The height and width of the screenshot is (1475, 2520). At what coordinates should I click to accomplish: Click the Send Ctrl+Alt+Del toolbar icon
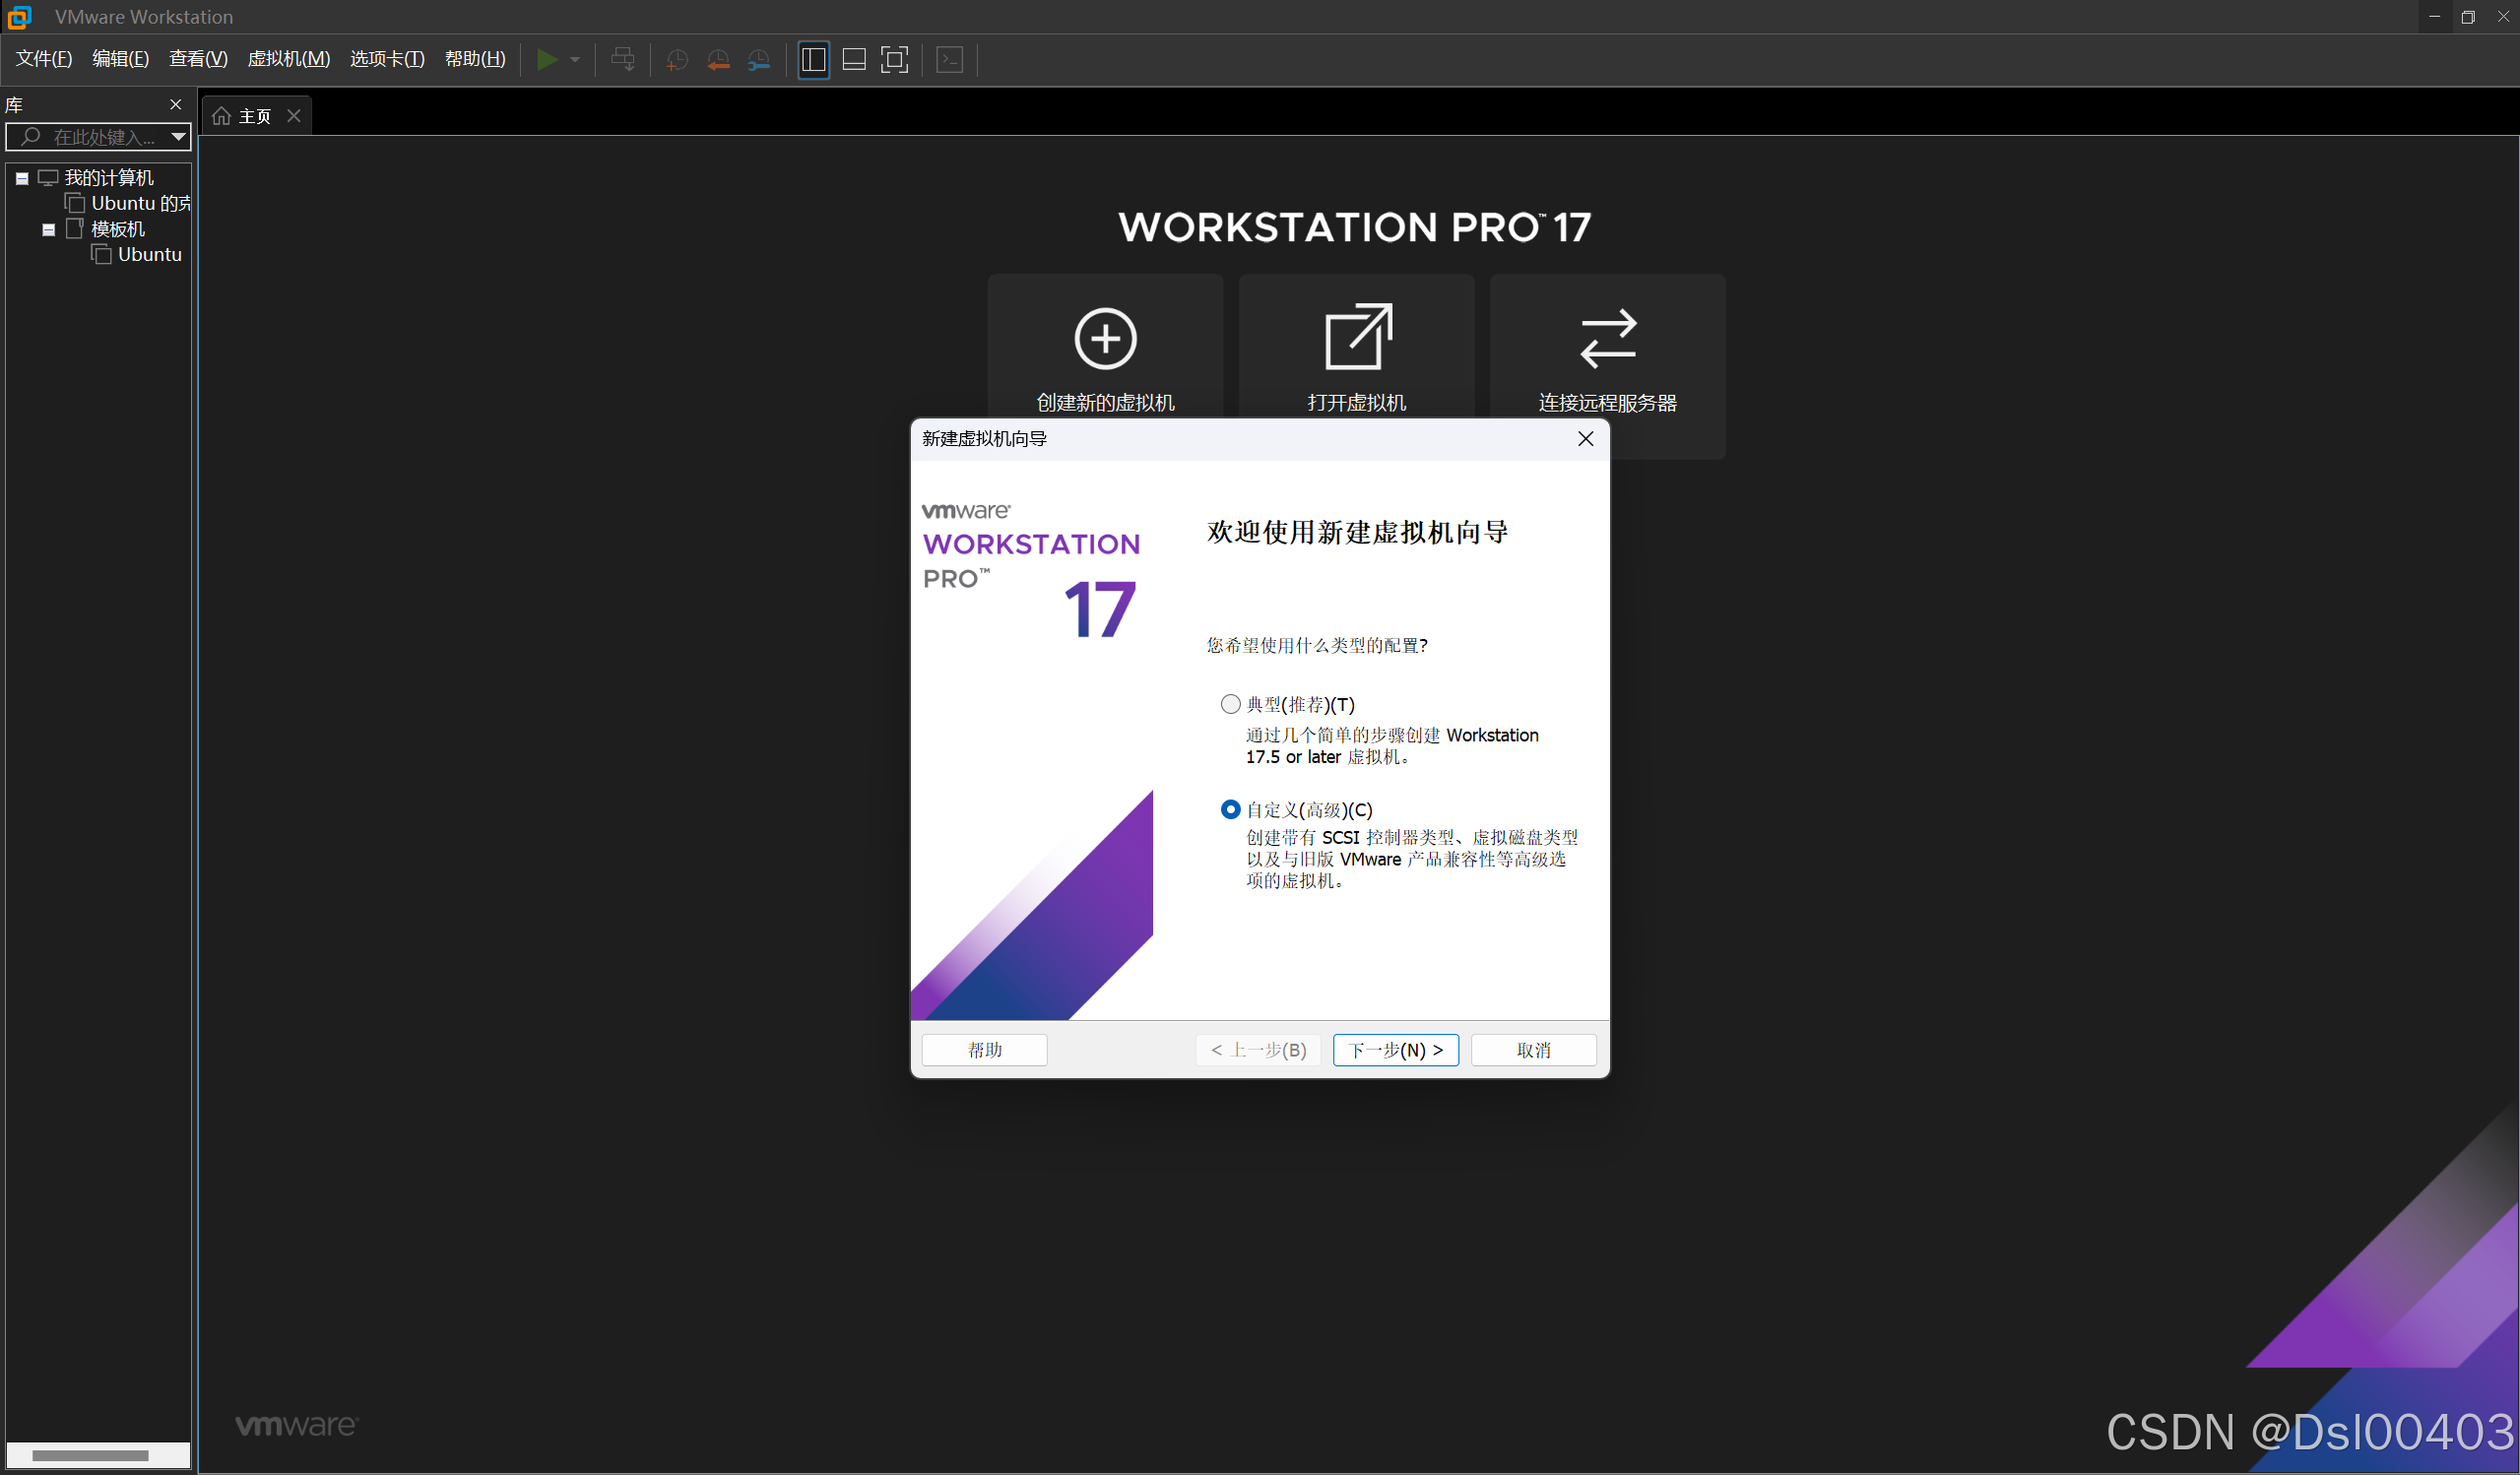pos(622,60)
